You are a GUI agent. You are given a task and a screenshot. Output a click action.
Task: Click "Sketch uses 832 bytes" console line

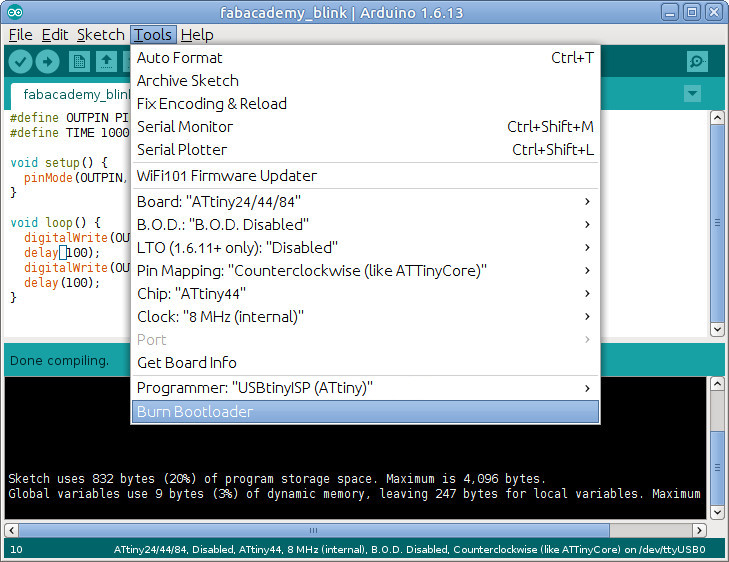coord(277,479)
